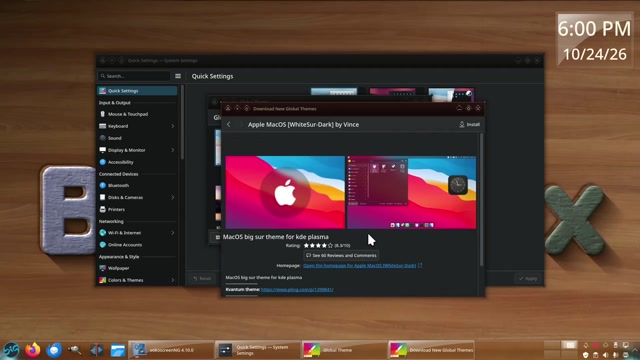Image resolution: width=640 pixels, height=360 pixels.
Task: Open the file manager folder icon on the taskbar
Action: tap(118, 350)
